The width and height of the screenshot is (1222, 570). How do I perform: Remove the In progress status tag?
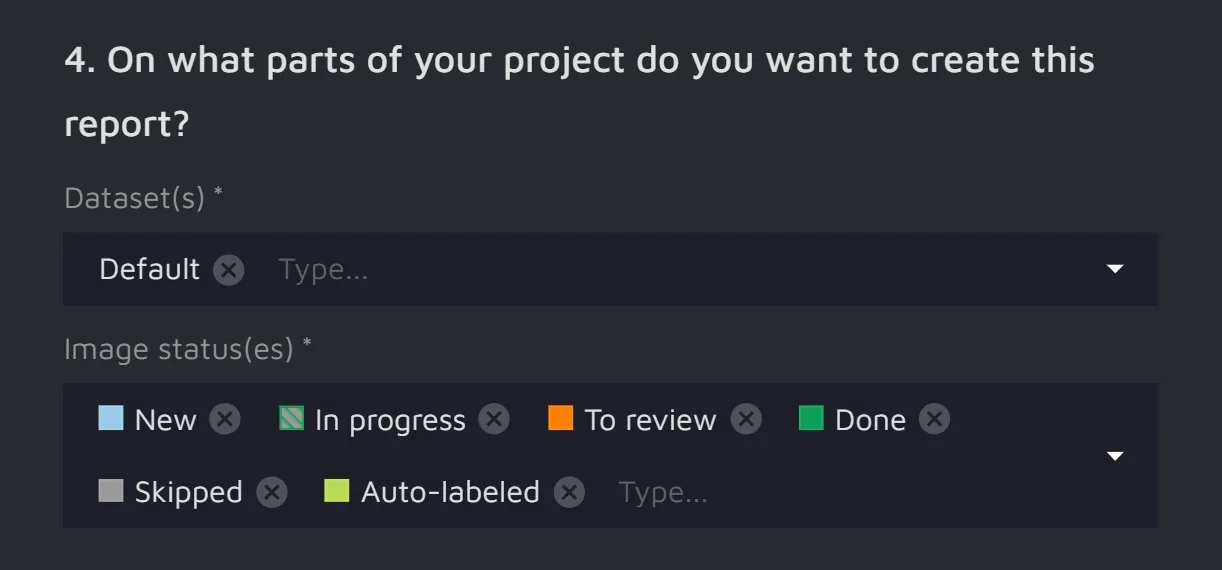pyautogui.click(x=494, y=419)
